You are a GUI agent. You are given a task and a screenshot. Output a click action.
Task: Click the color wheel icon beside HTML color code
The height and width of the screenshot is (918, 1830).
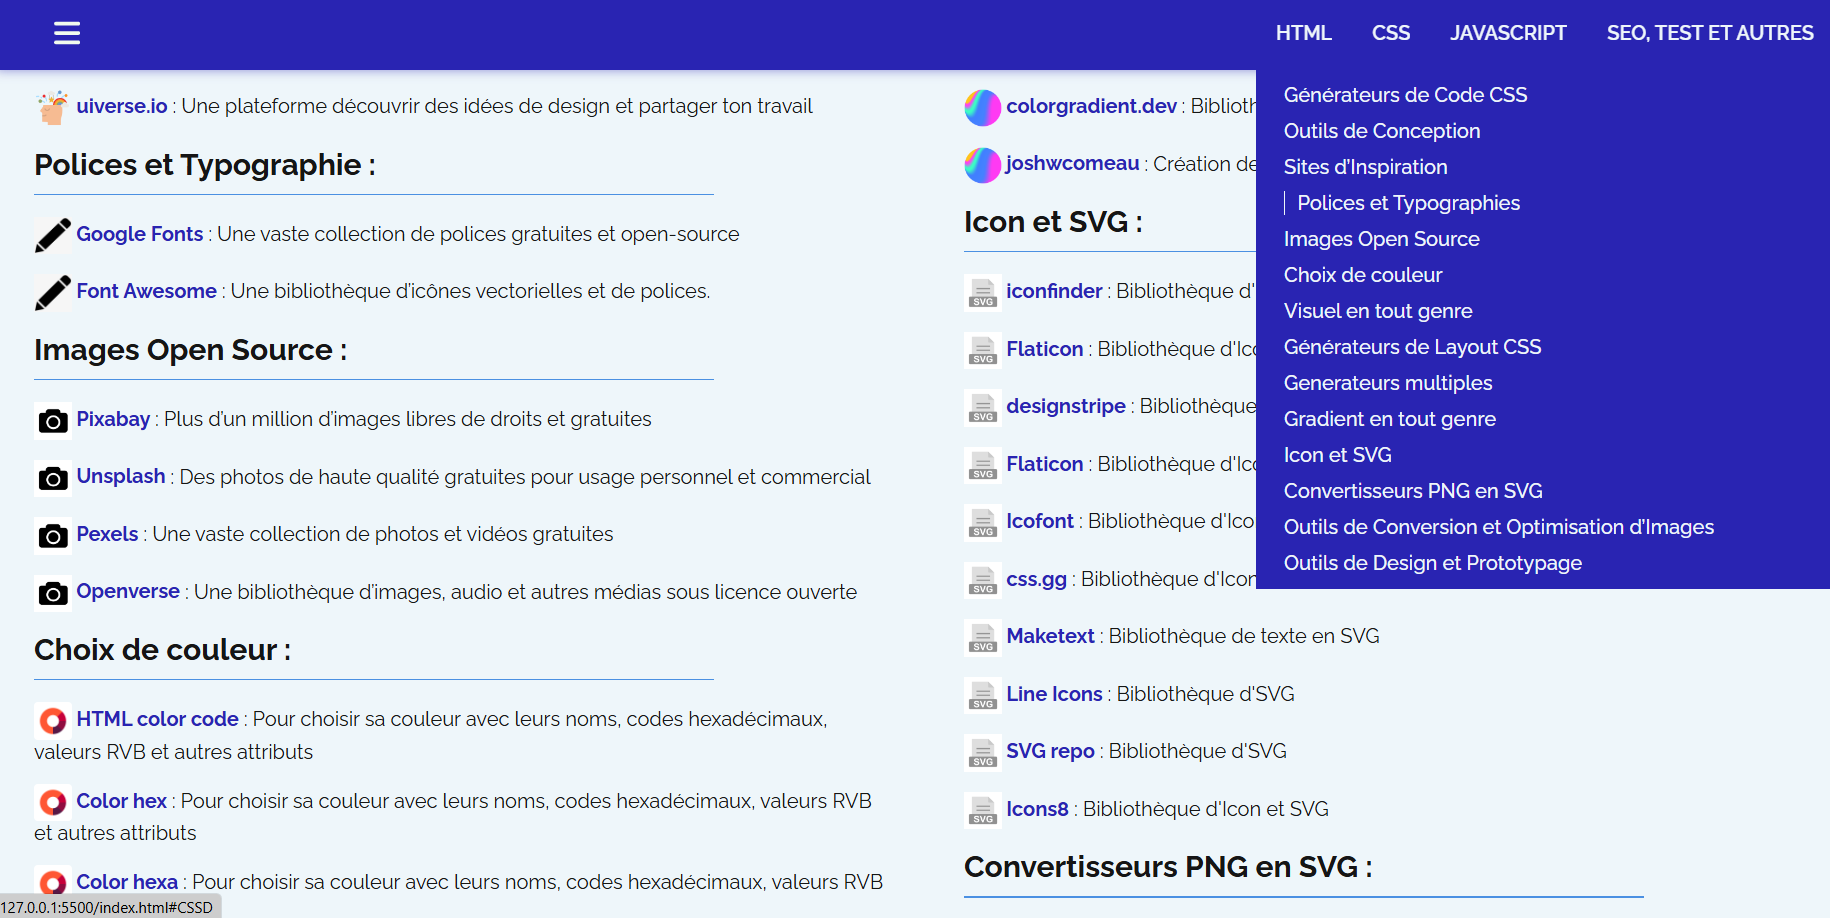tap(53, 720)
